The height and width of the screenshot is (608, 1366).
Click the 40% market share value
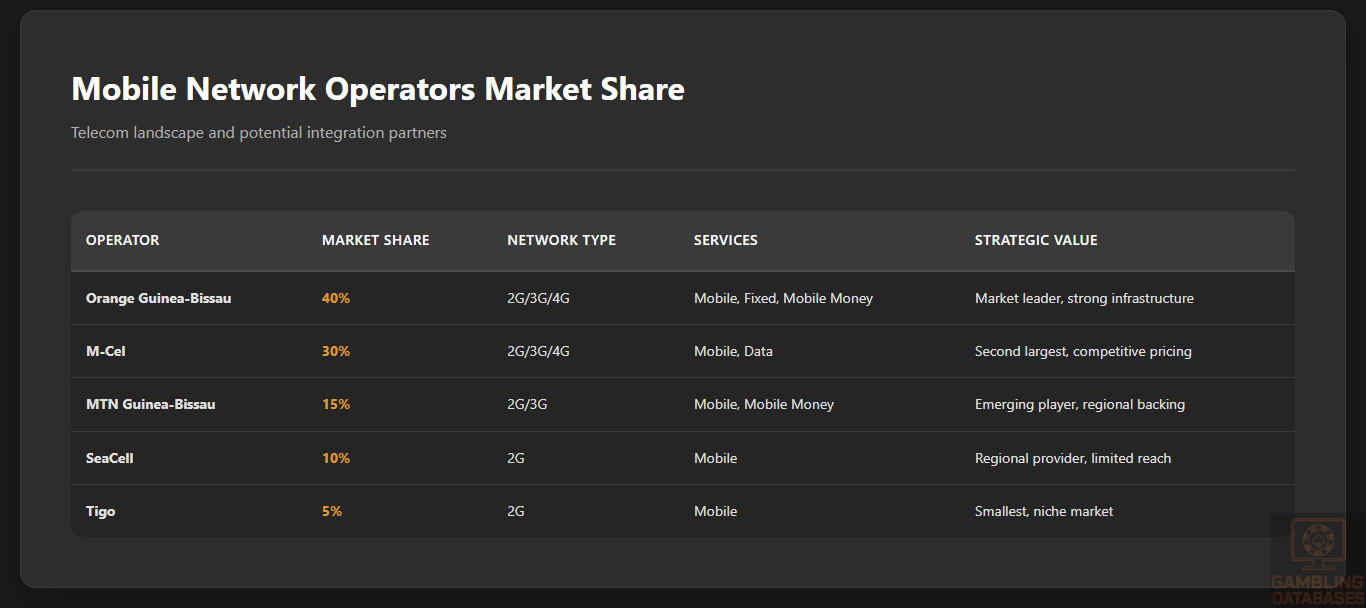tap(336, 298)
